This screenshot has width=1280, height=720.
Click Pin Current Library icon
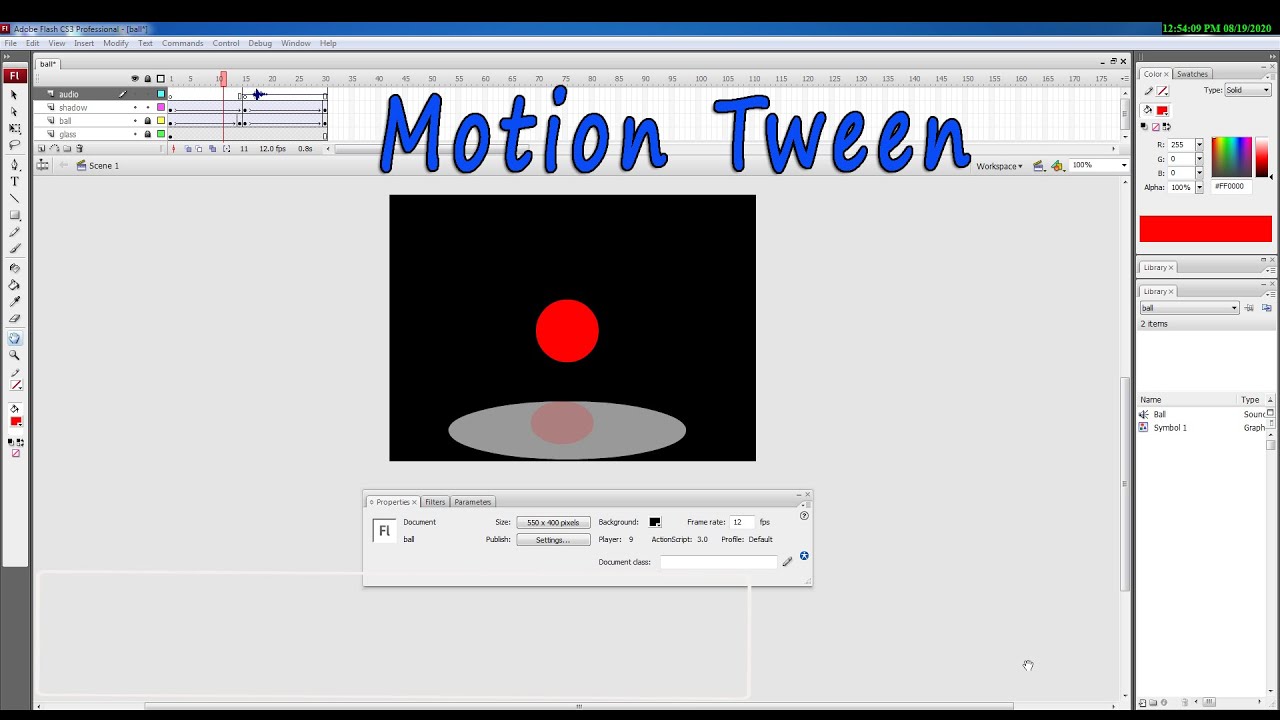pos(1249,308)
